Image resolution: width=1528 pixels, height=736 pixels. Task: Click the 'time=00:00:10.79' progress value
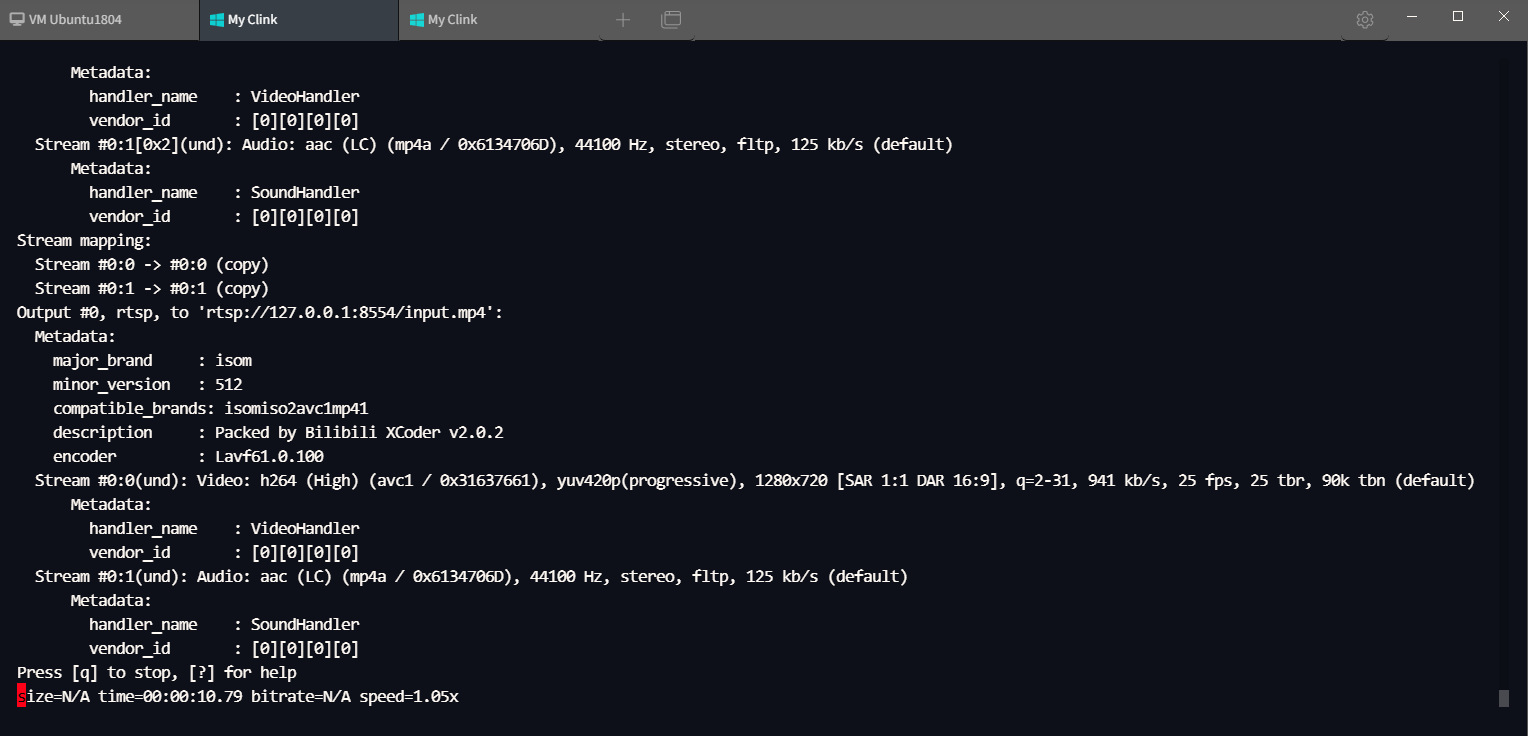170,696
